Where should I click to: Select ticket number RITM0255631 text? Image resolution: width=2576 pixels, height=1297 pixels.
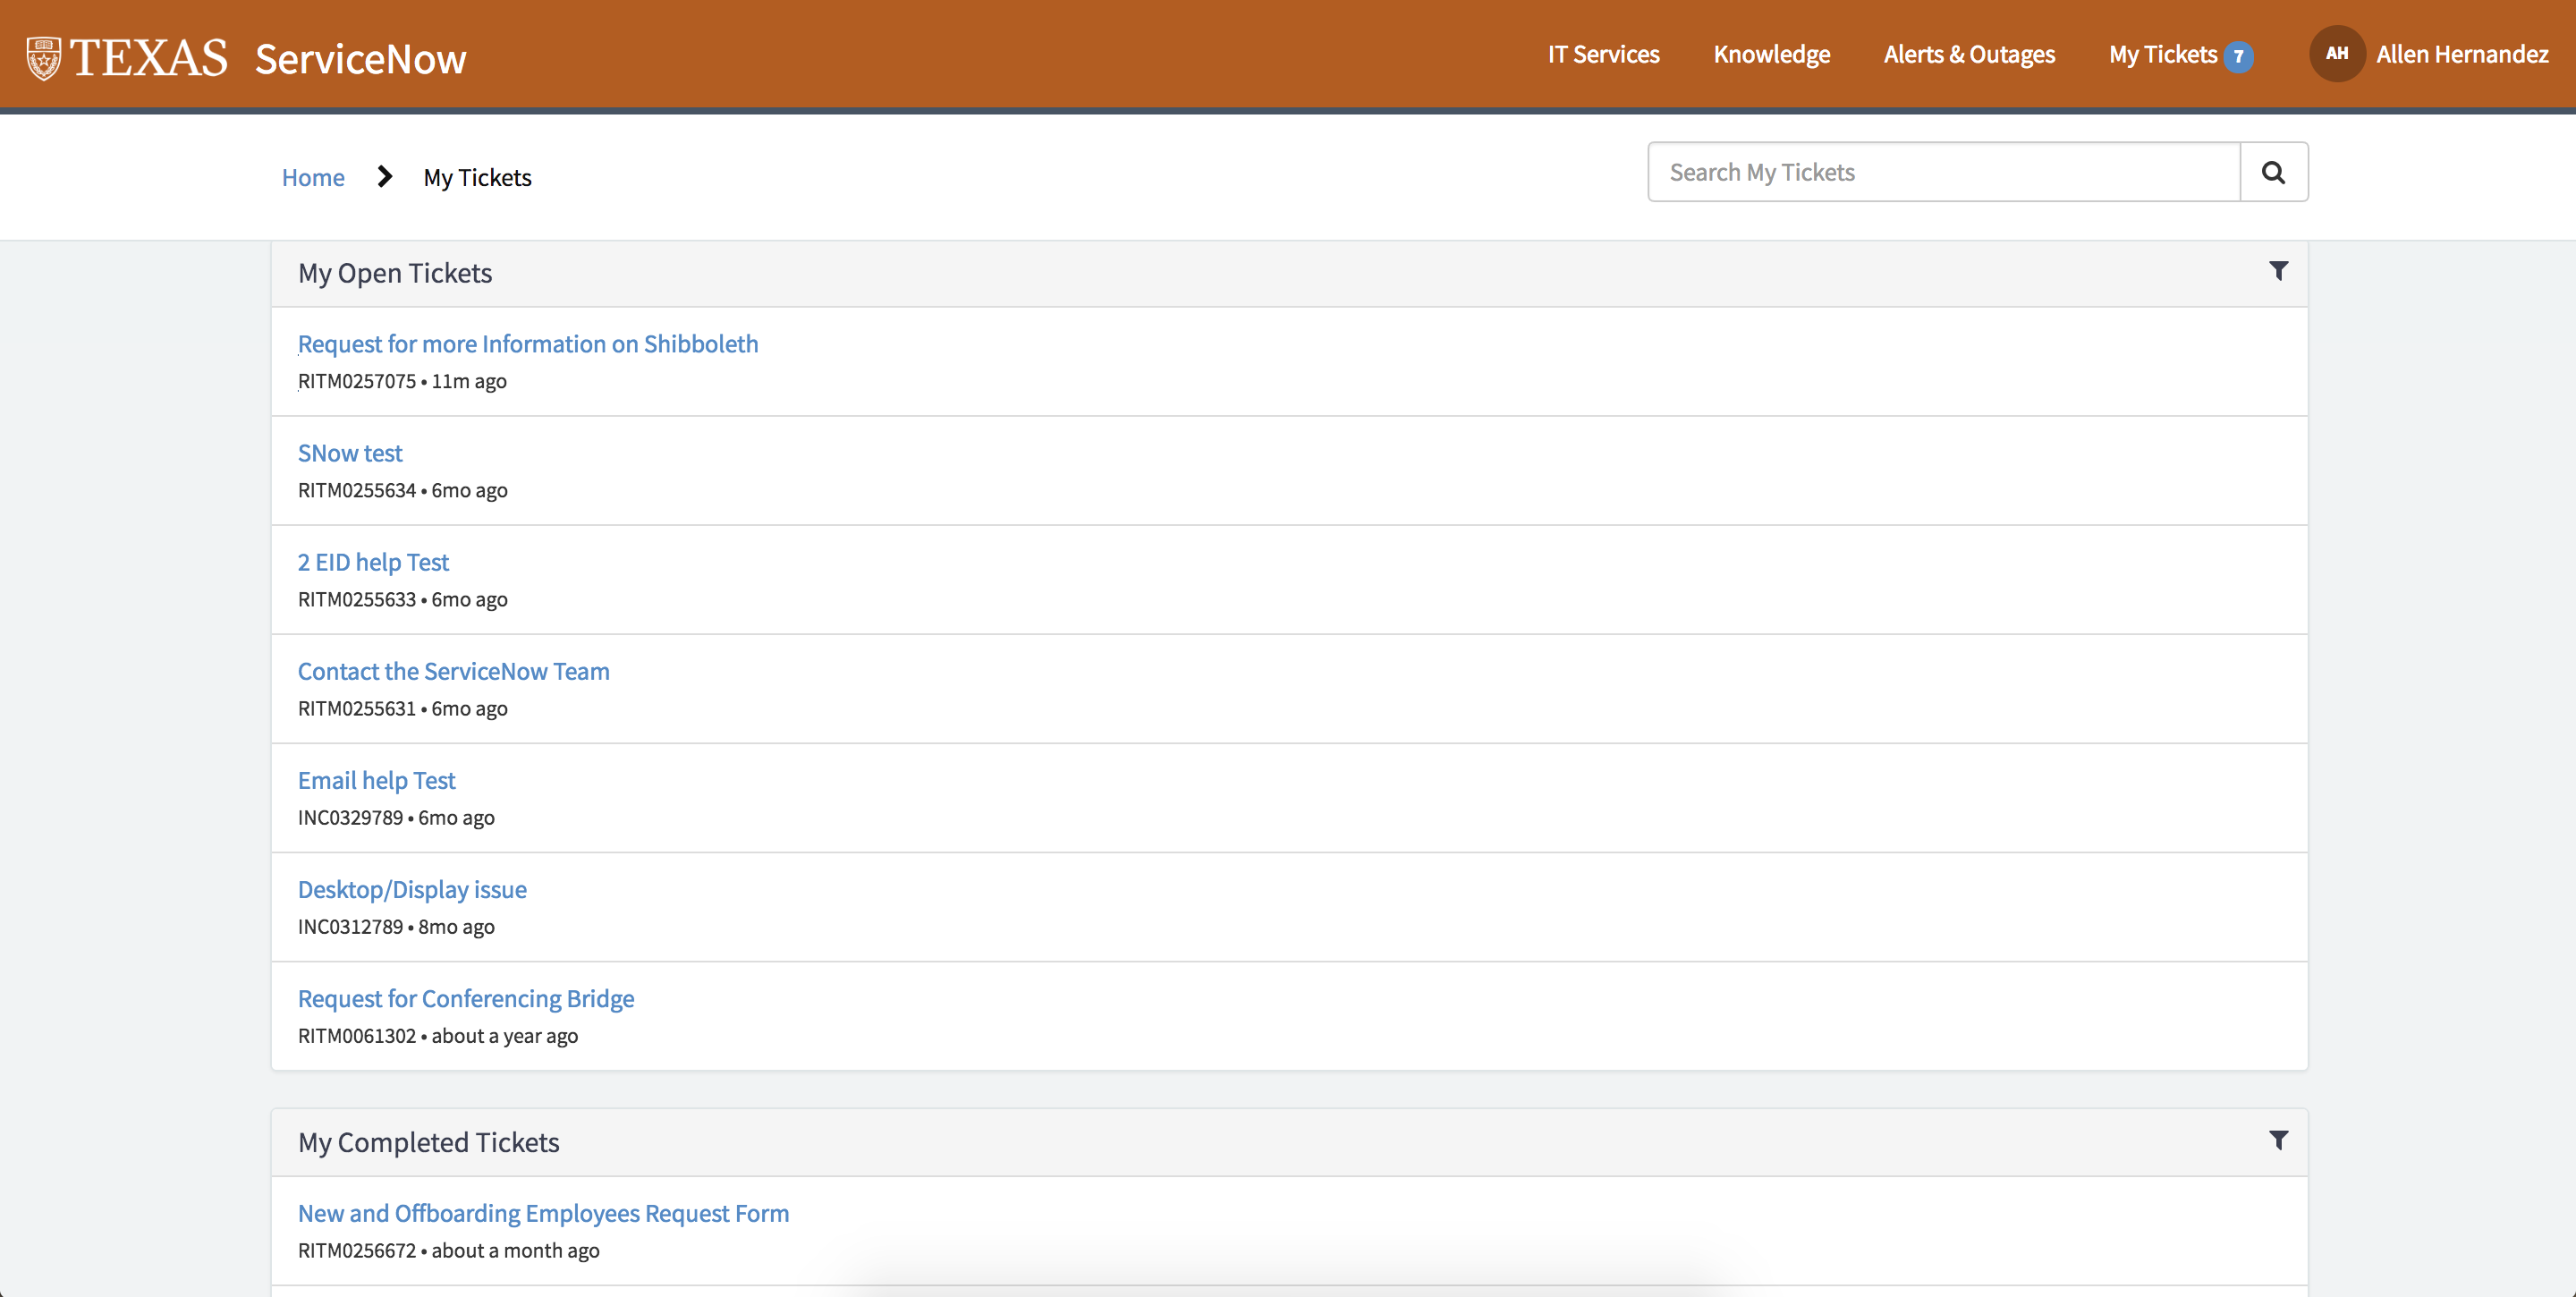pyautogui.click(x=357, y=708)
